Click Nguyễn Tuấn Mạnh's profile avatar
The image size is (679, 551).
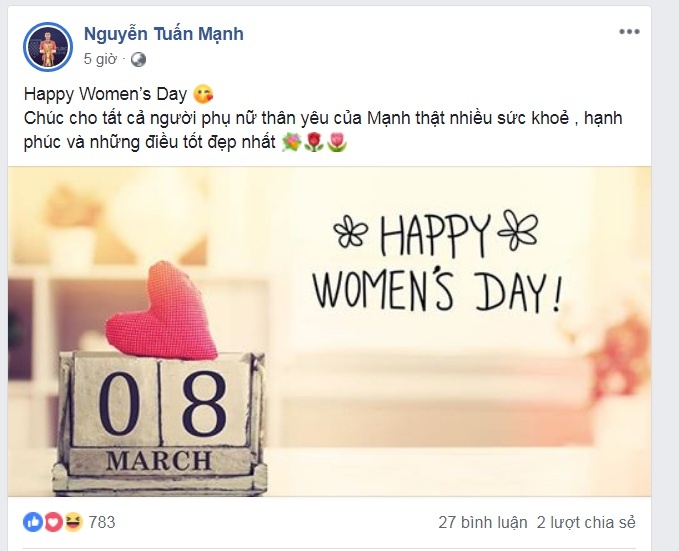(47, 46)
